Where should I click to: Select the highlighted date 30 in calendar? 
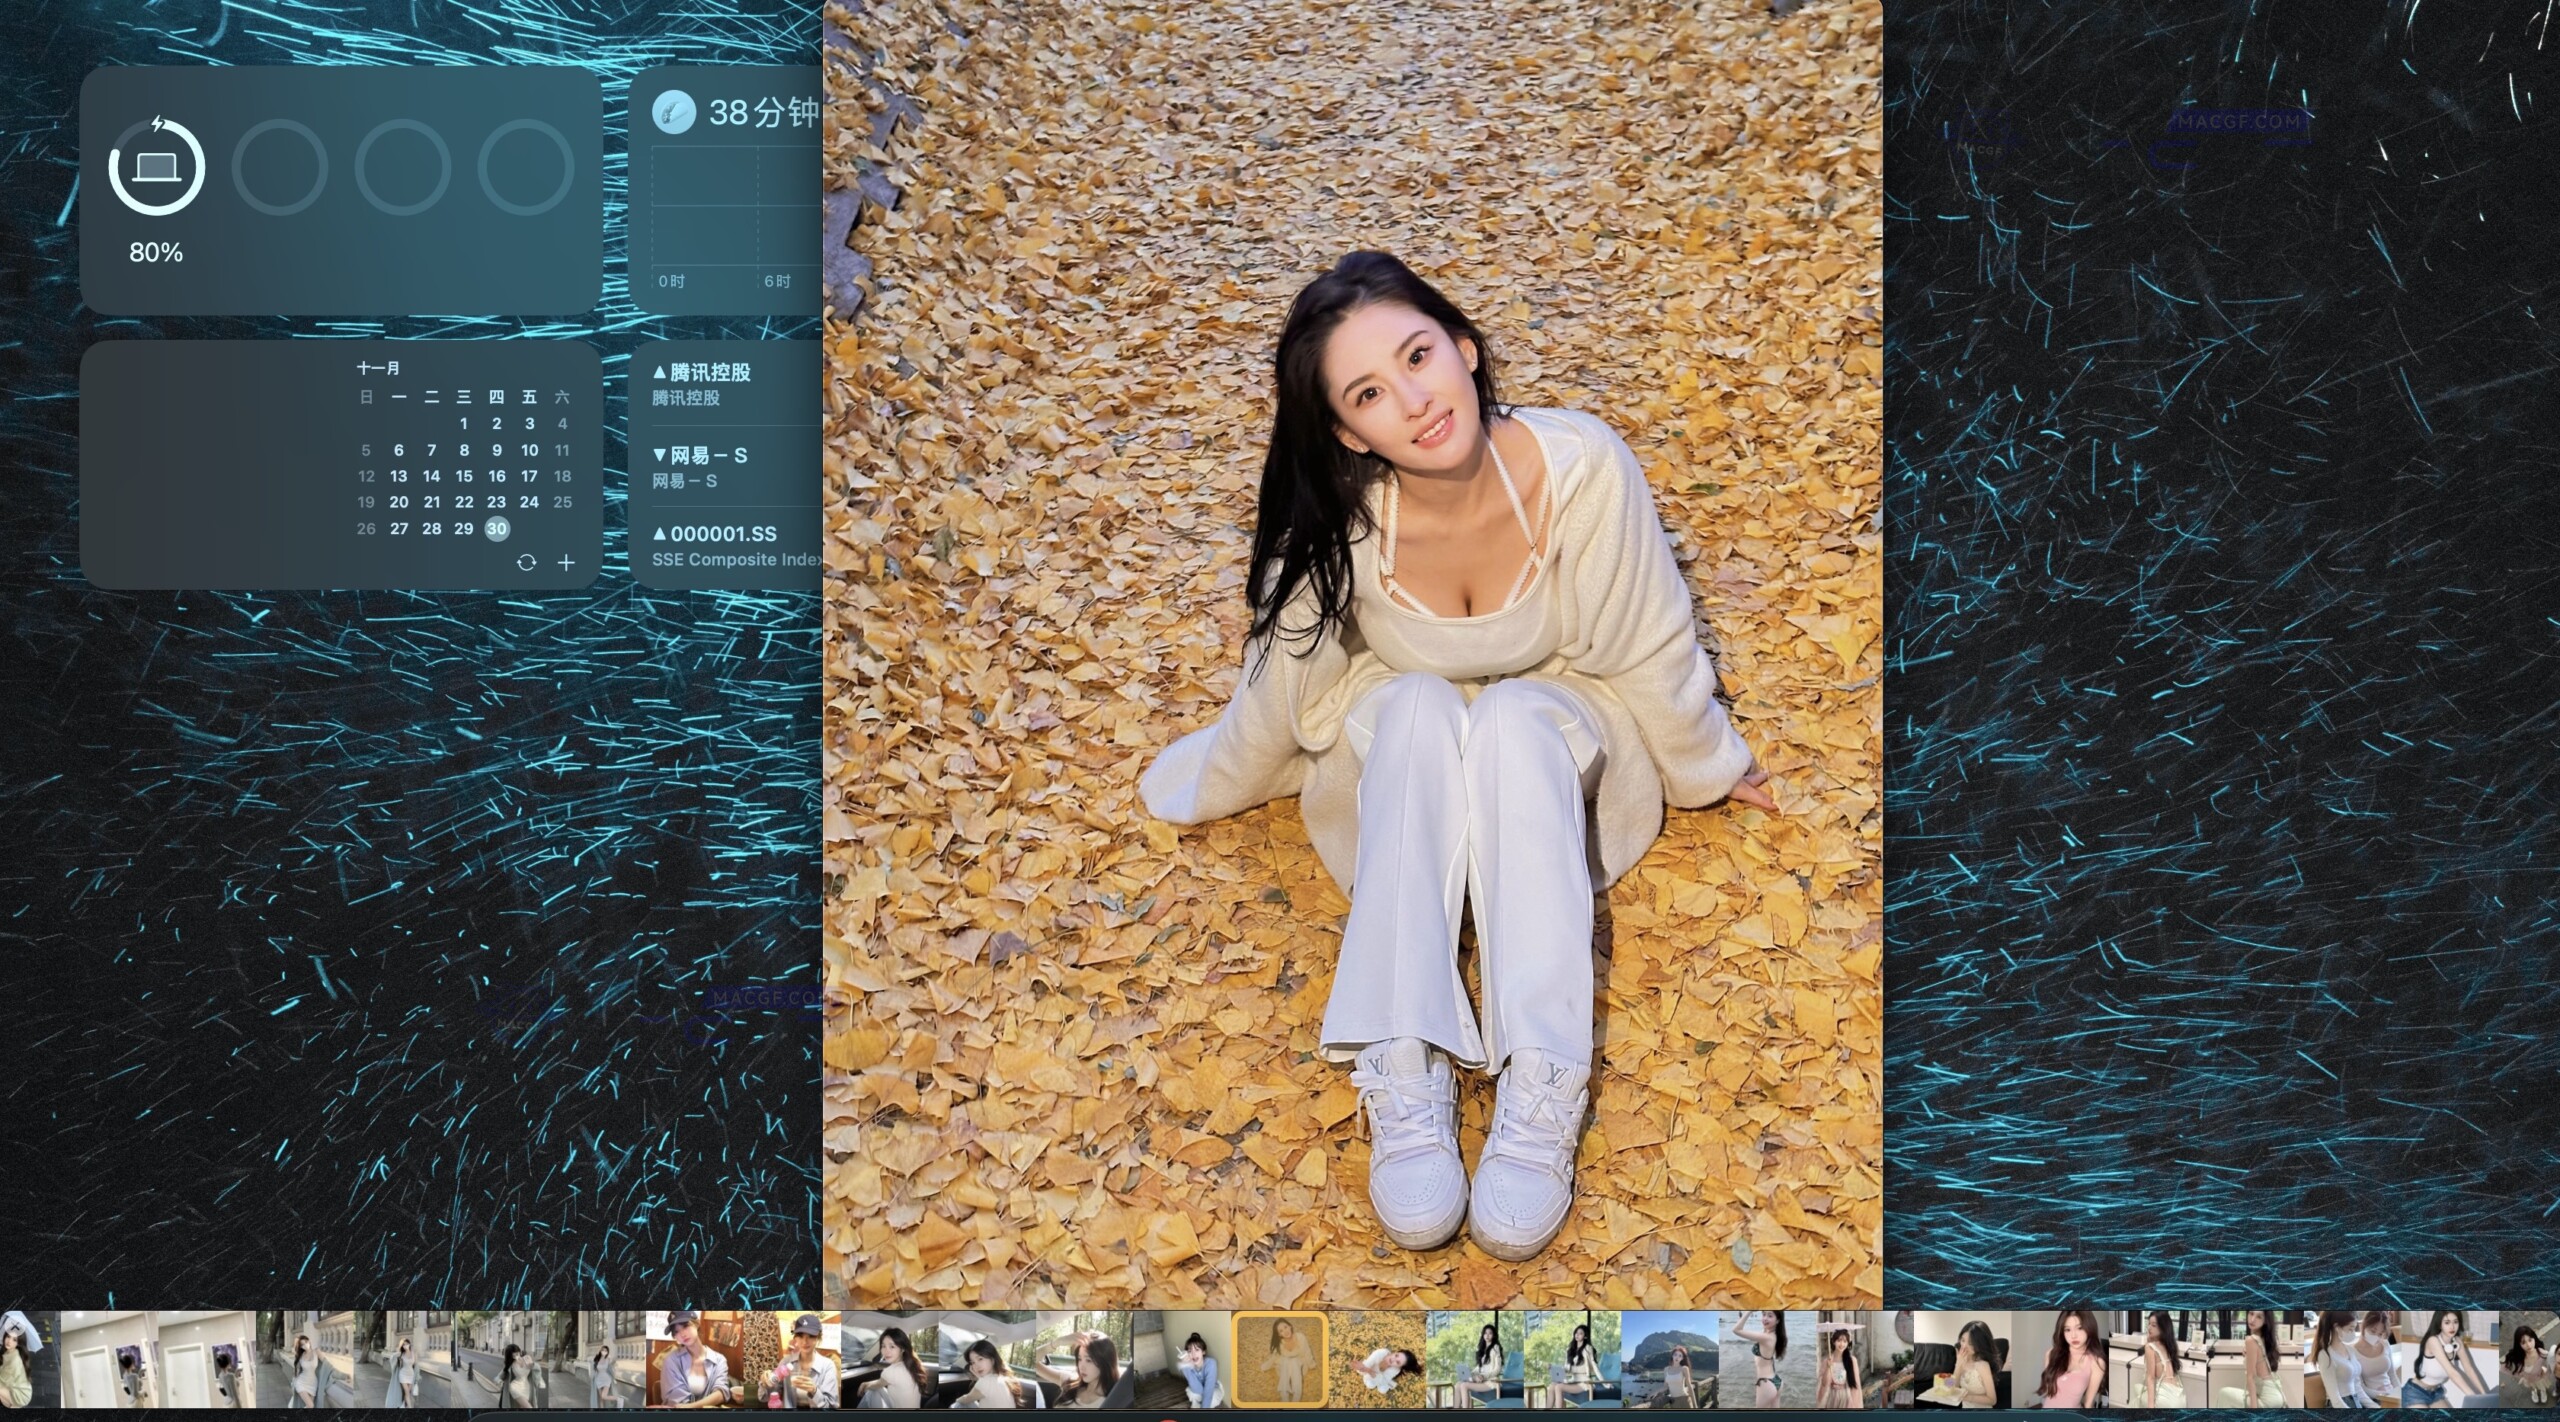[x=497, y=529]
